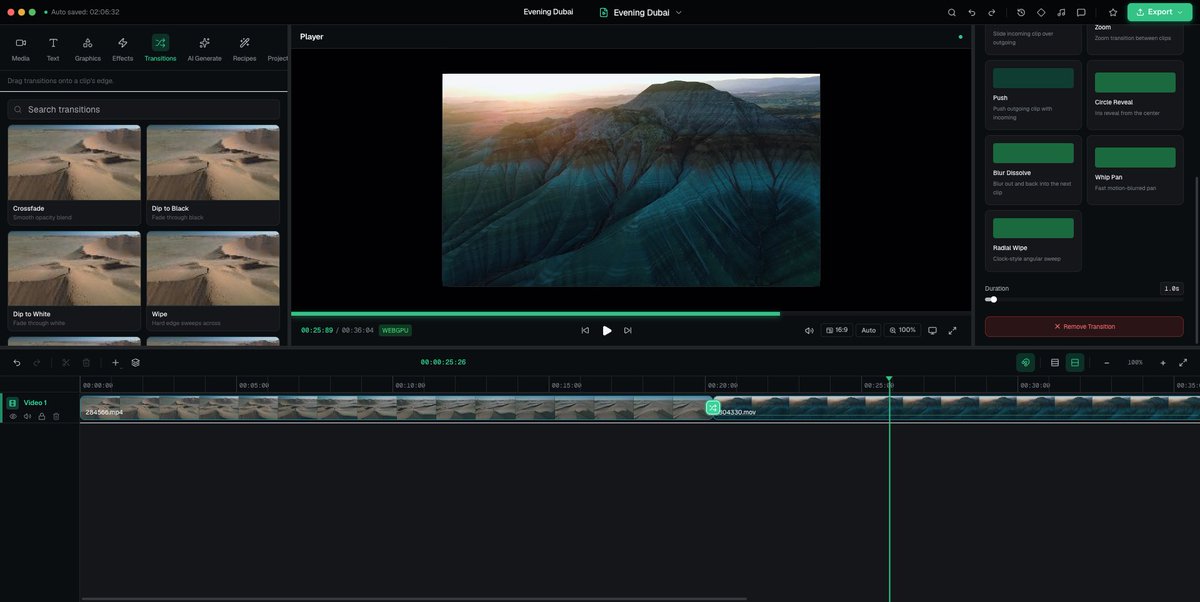Click the stacked layers icon in timeline toolbar
Screen dimensions: 1200x602
tap(135, 362)
